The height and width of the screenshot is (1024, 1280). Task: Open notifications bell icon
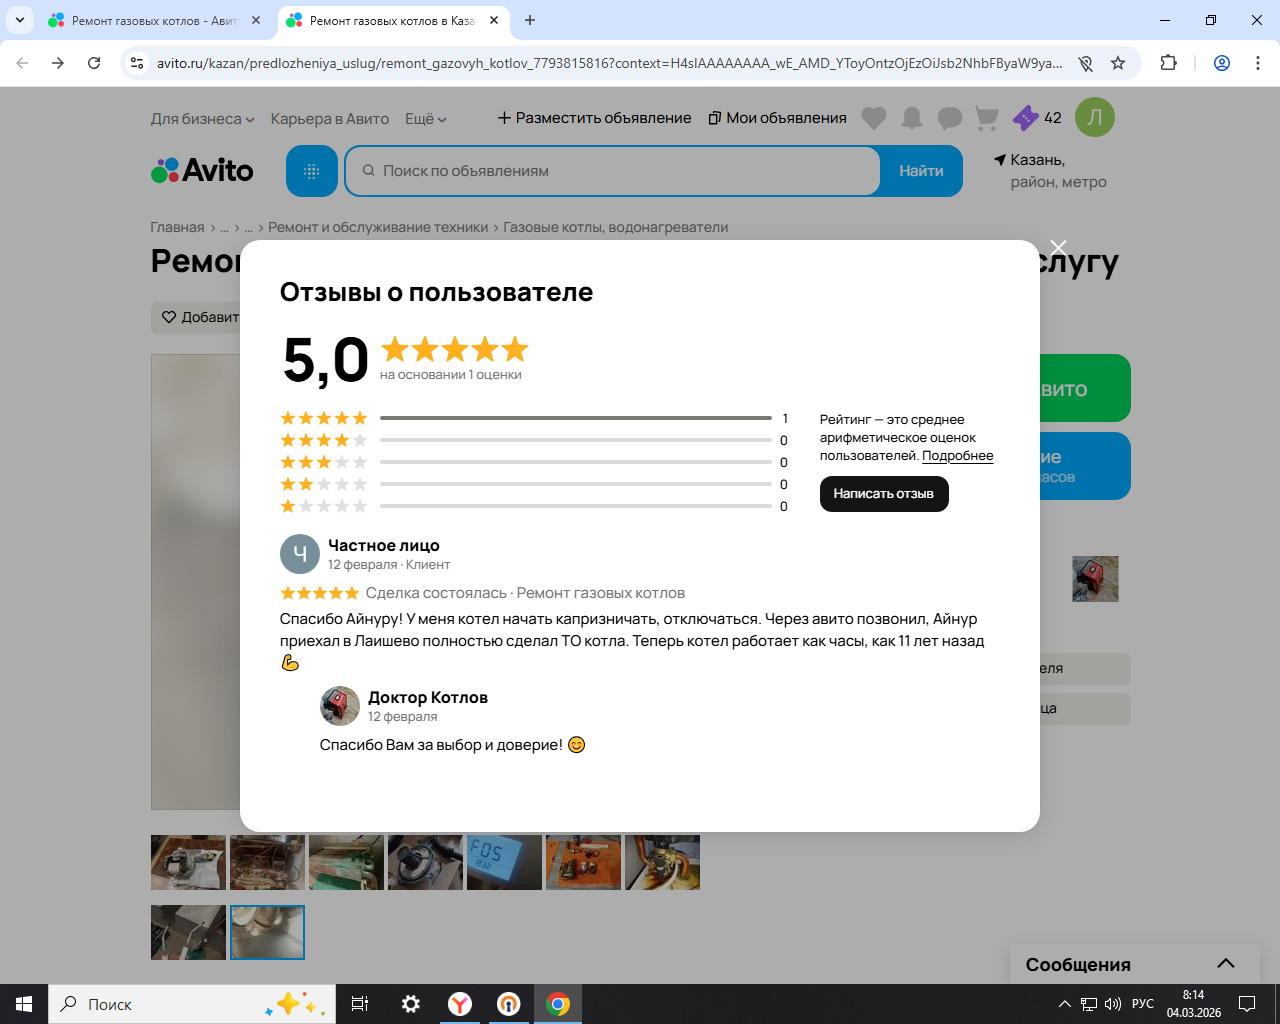pyautogui.click(x=912, y=118)
